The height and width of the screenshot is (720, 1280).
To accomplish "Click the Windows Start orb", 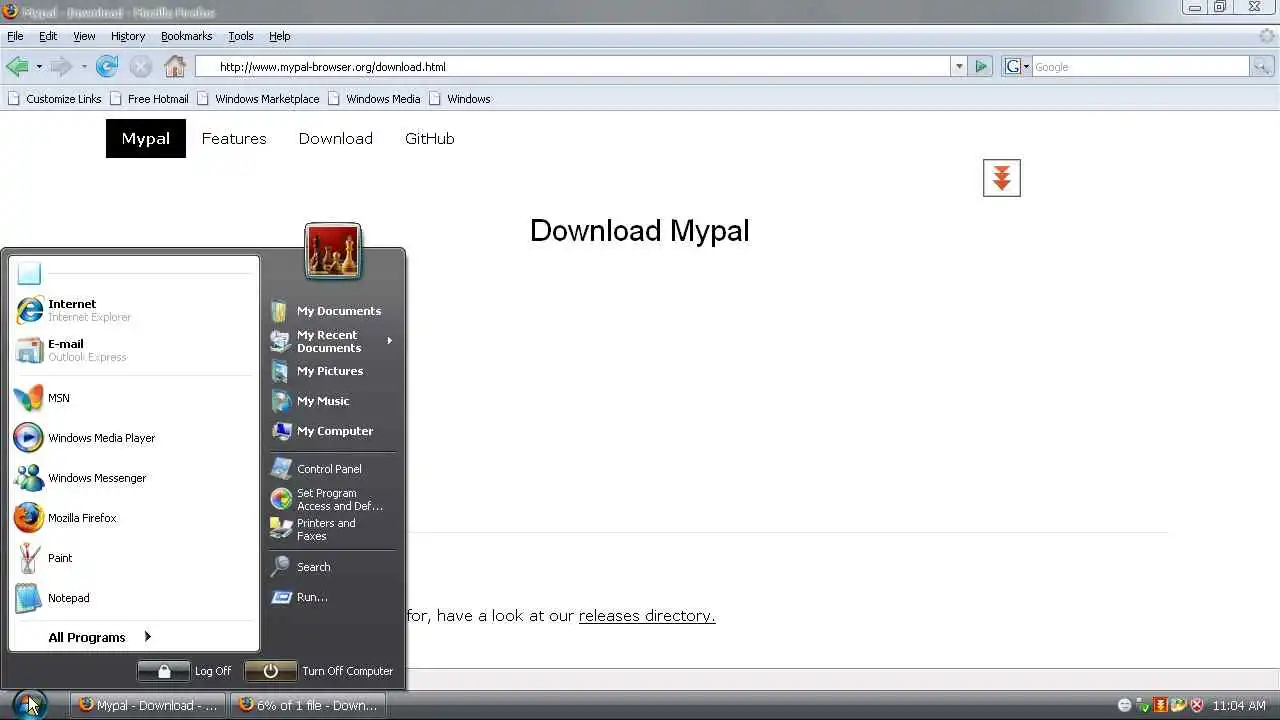I will pyautogui.click(x=29, y=704).
